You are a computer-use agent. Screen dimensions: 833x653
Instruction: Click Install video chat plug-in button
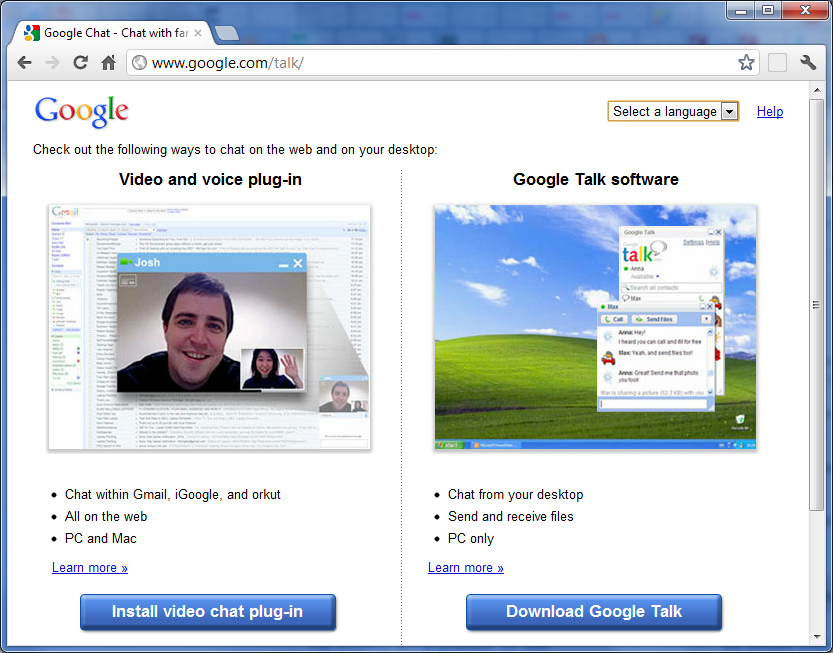click(x=208, y=612)
